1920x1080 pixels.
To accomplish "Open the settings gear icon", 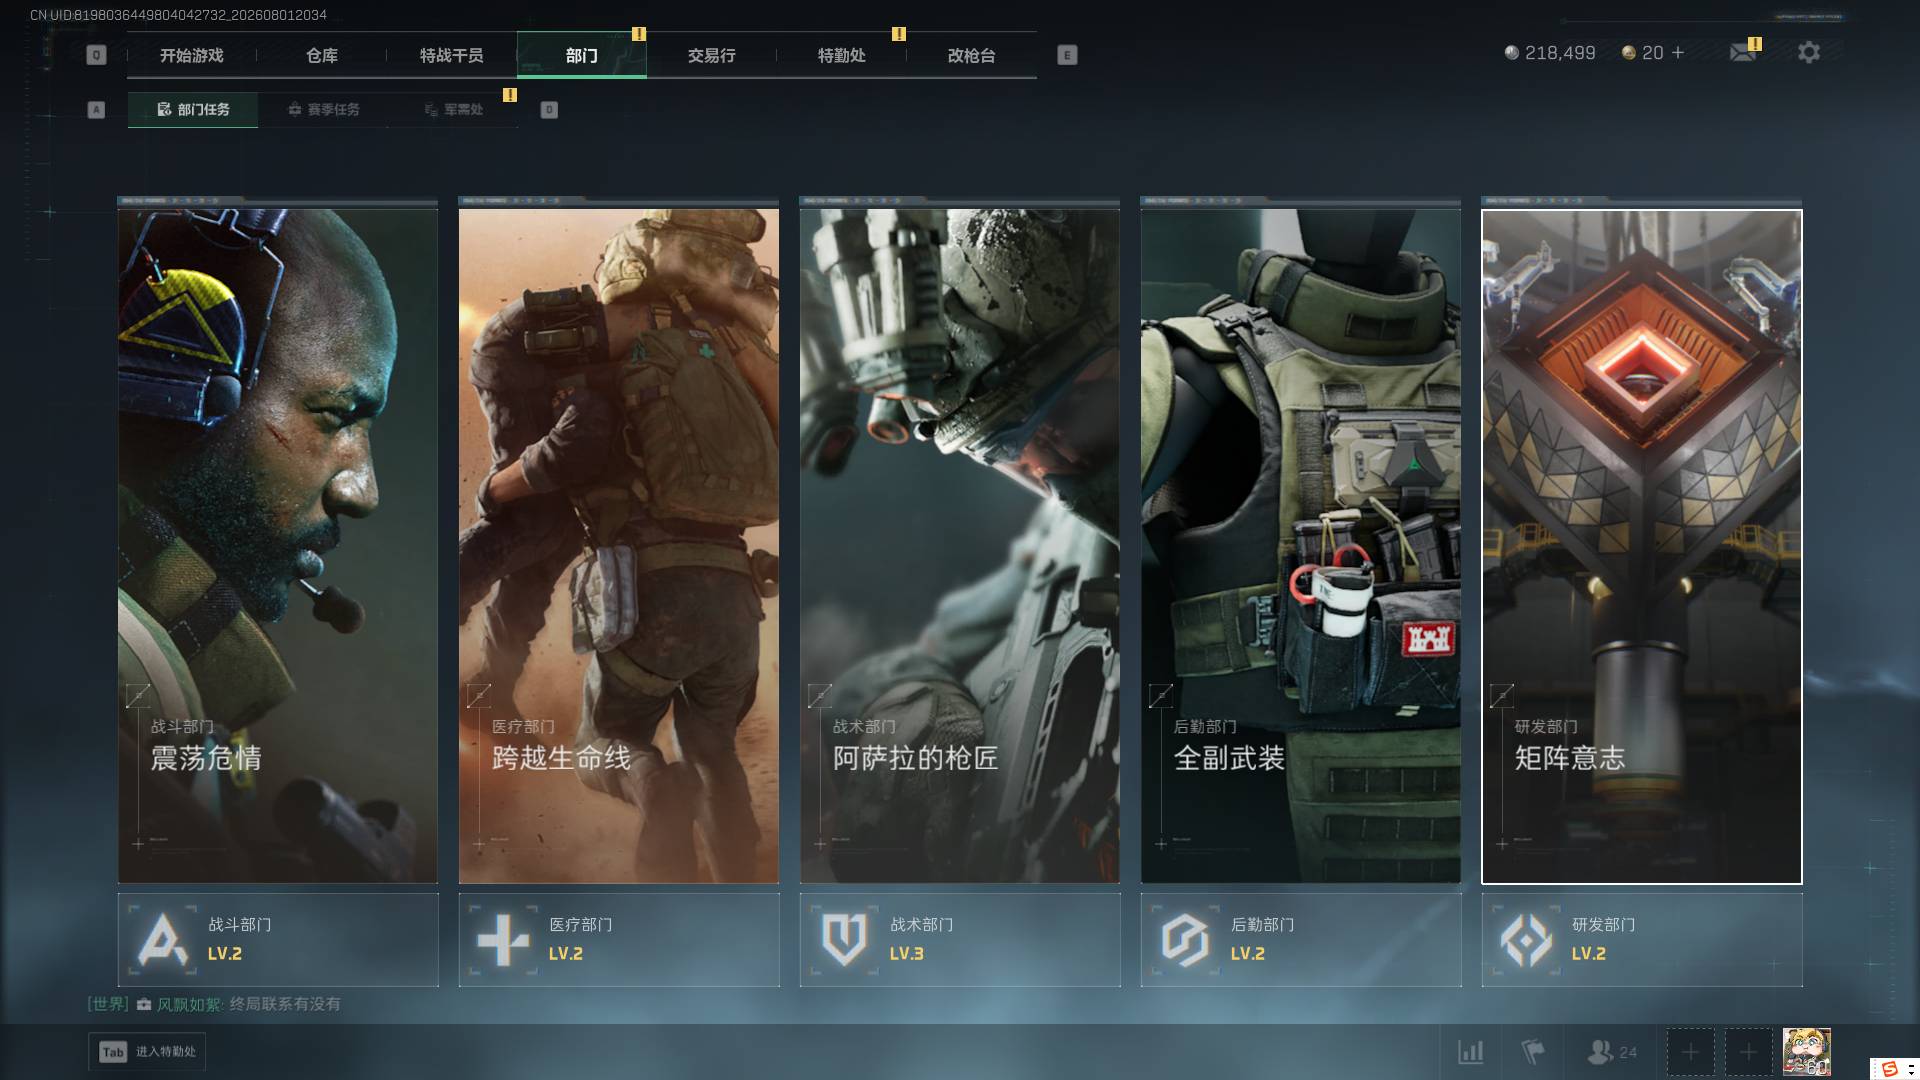I will pos(1808,52).
